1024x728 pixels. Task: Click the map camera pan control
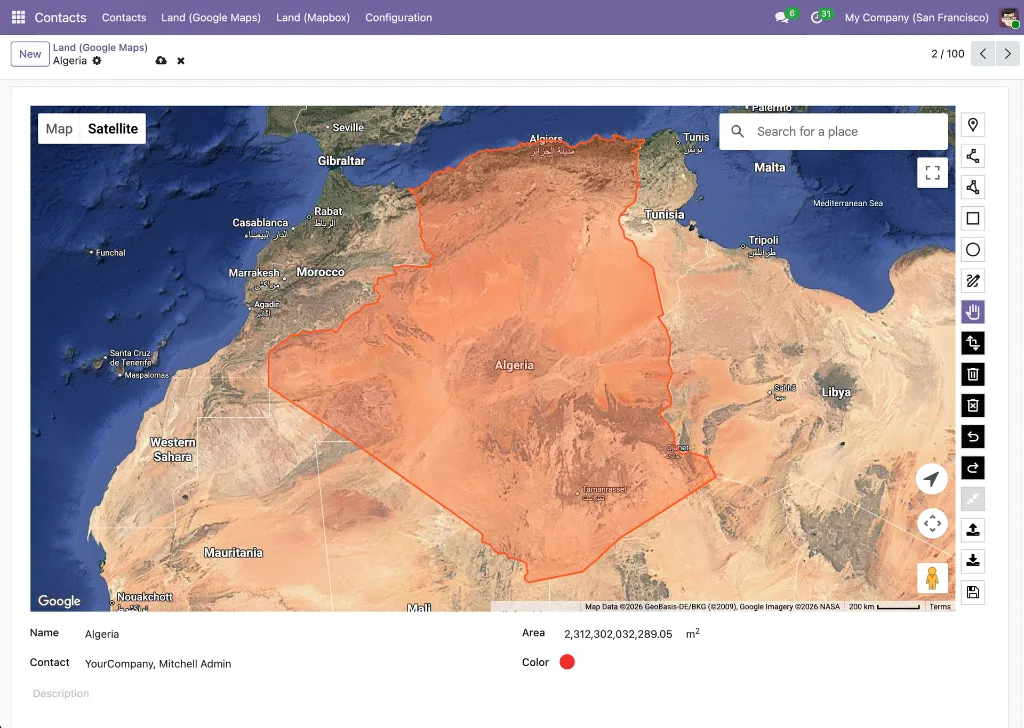click(x=932, y=524)
